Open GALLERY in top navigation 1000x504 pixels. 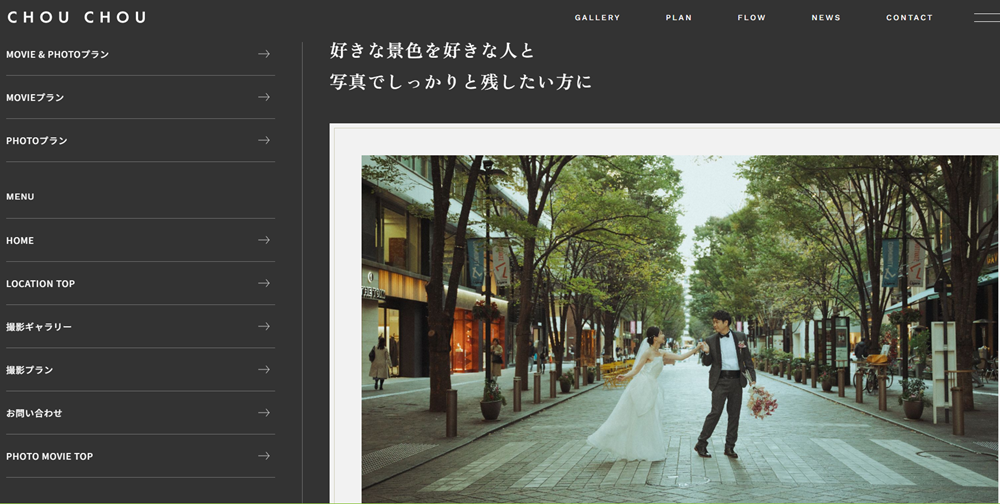(597, 18)
